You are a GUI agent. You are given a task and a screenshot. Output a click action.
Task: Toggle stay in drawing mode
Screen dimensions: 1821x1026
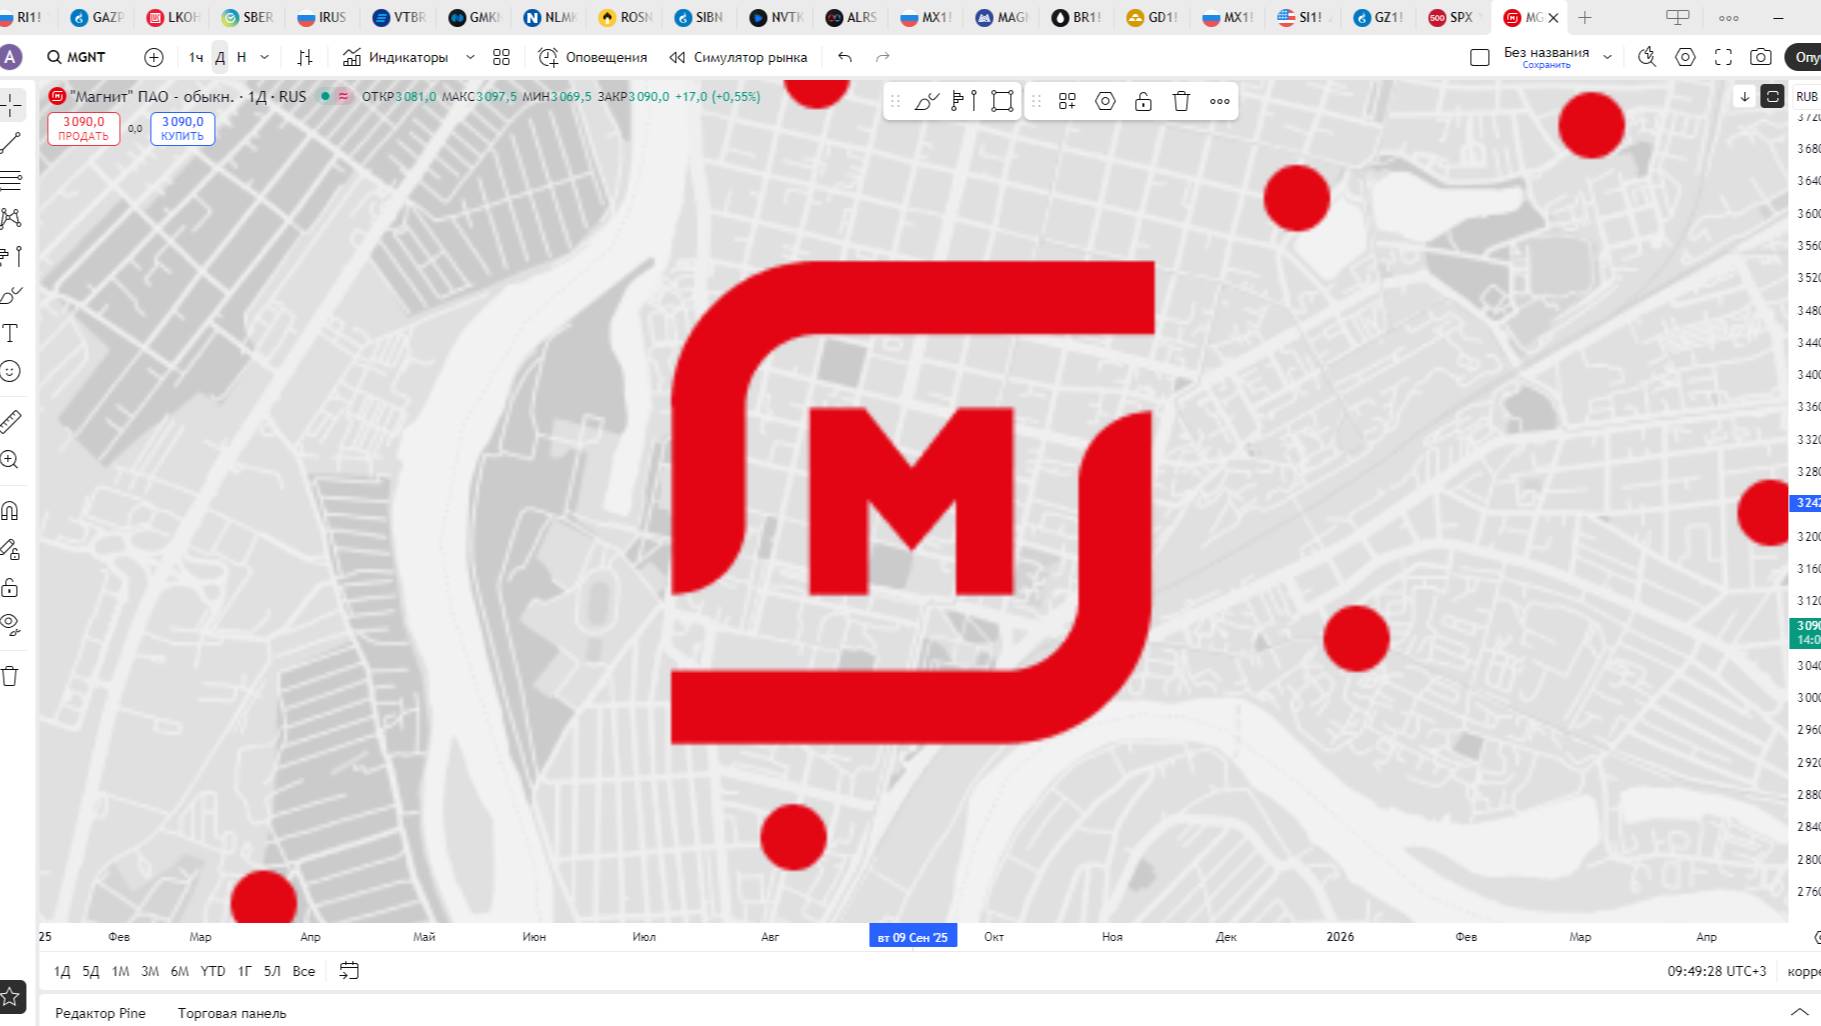[11, 549]
